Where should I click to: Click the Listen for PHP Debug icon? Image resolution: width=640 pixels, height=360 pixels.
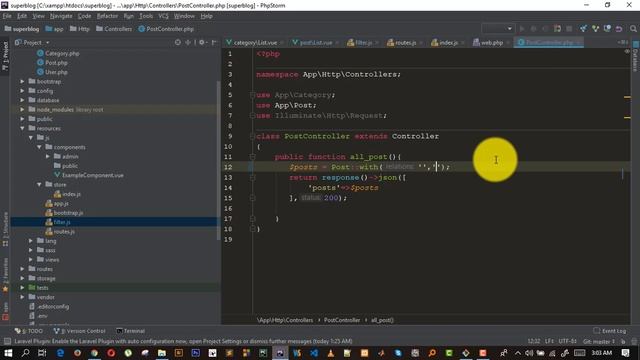click(557, 29)
